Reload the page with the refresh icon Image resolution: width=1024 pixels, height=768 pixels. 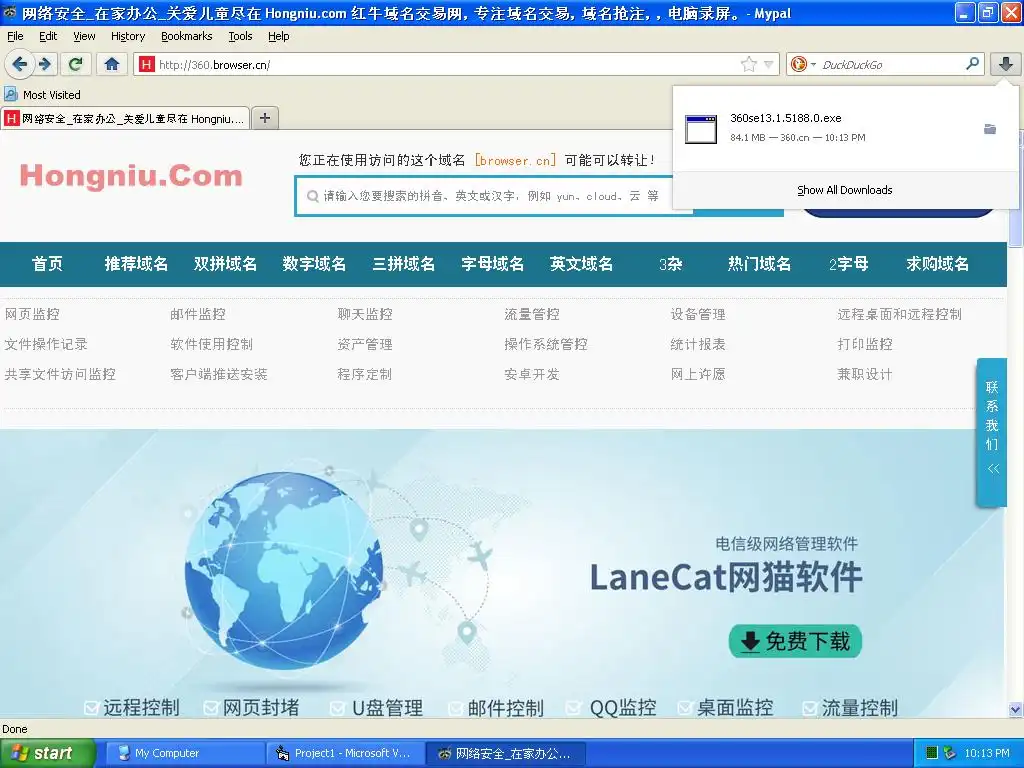pos(76,64)
